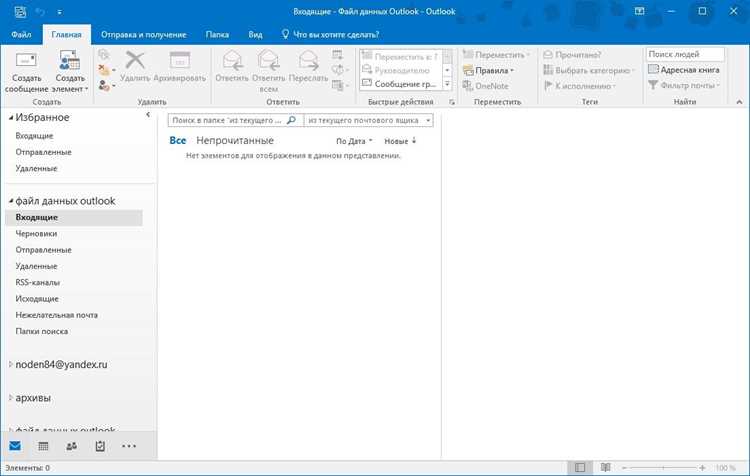
Task: Collapse the folder pane with the arrow
Action: (x=148, y=115)
